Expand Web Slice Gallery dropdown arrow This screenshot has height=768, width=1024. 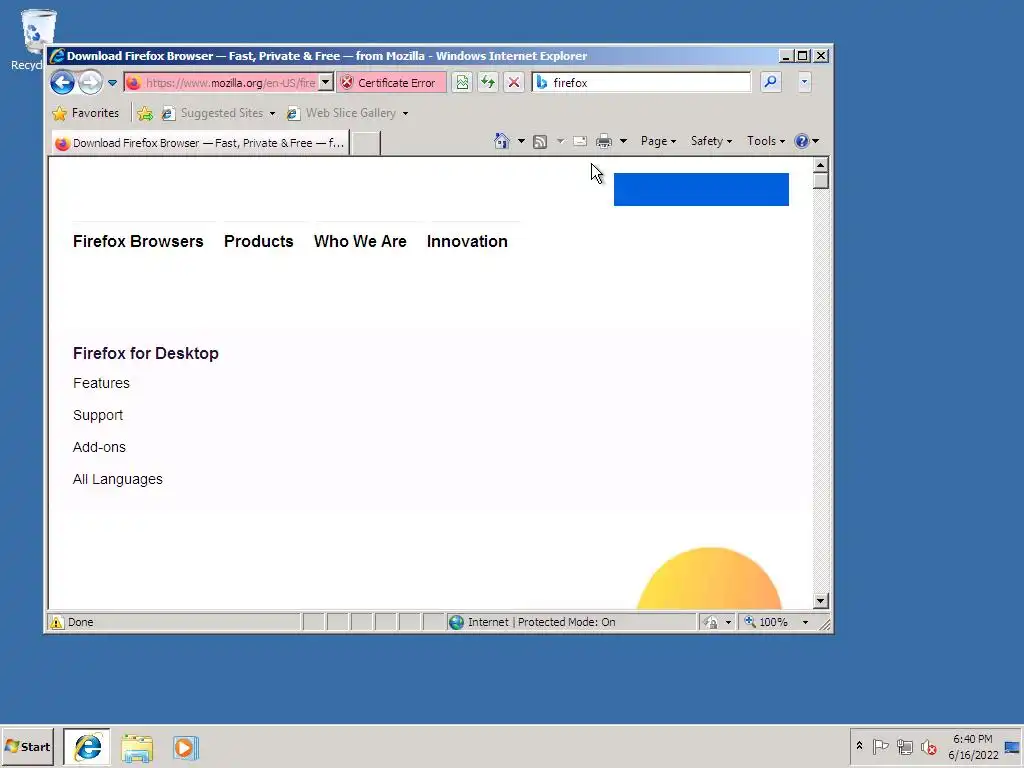[x=405, y=114]
